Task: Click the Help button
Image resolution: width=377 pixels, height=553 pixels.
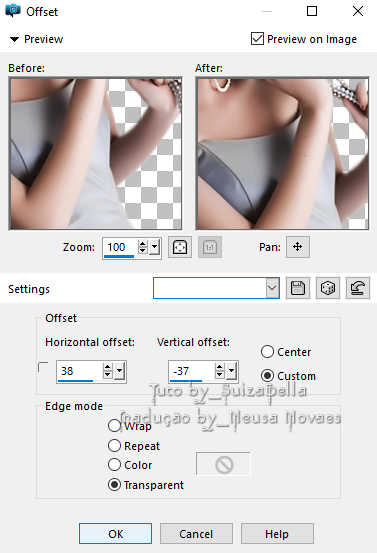Action: 277,534
